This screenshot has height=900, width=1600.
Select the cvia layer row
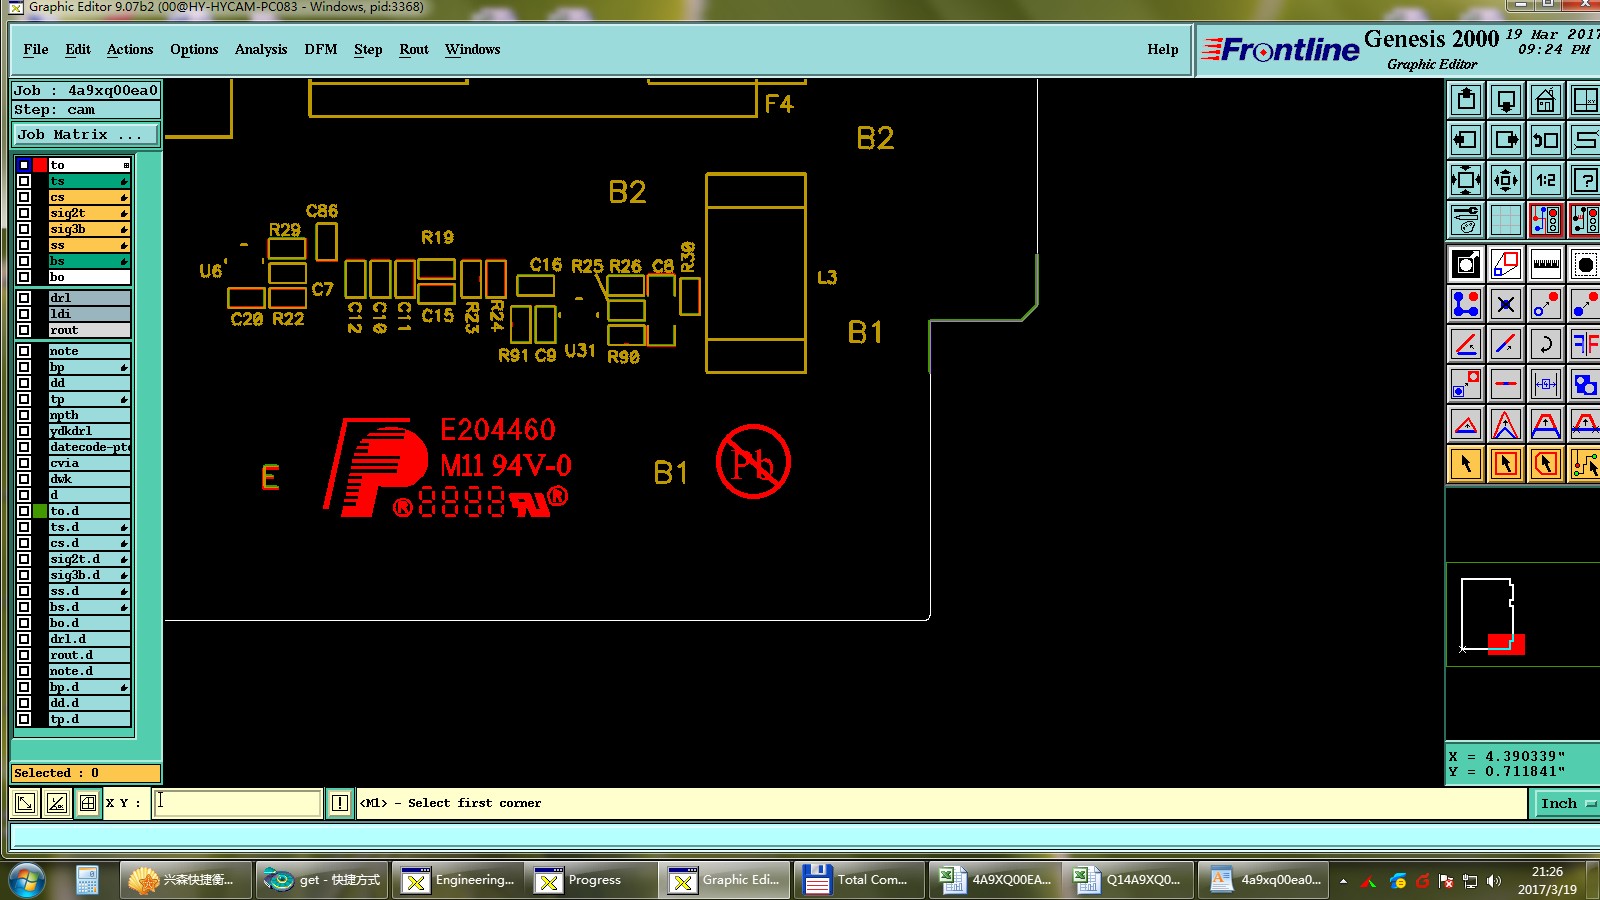(x=90, y=463)
